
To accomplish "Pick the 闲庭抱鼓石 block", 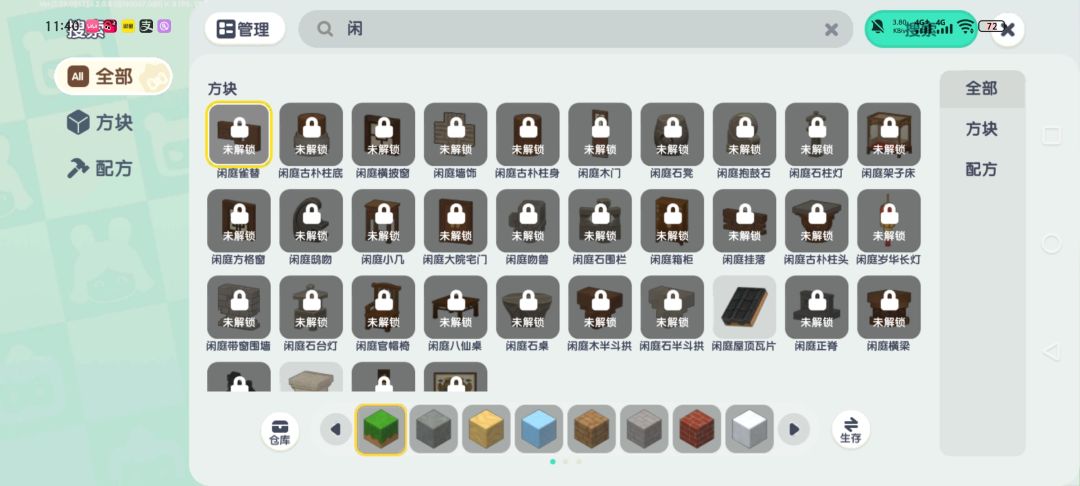I will [745, 135].
